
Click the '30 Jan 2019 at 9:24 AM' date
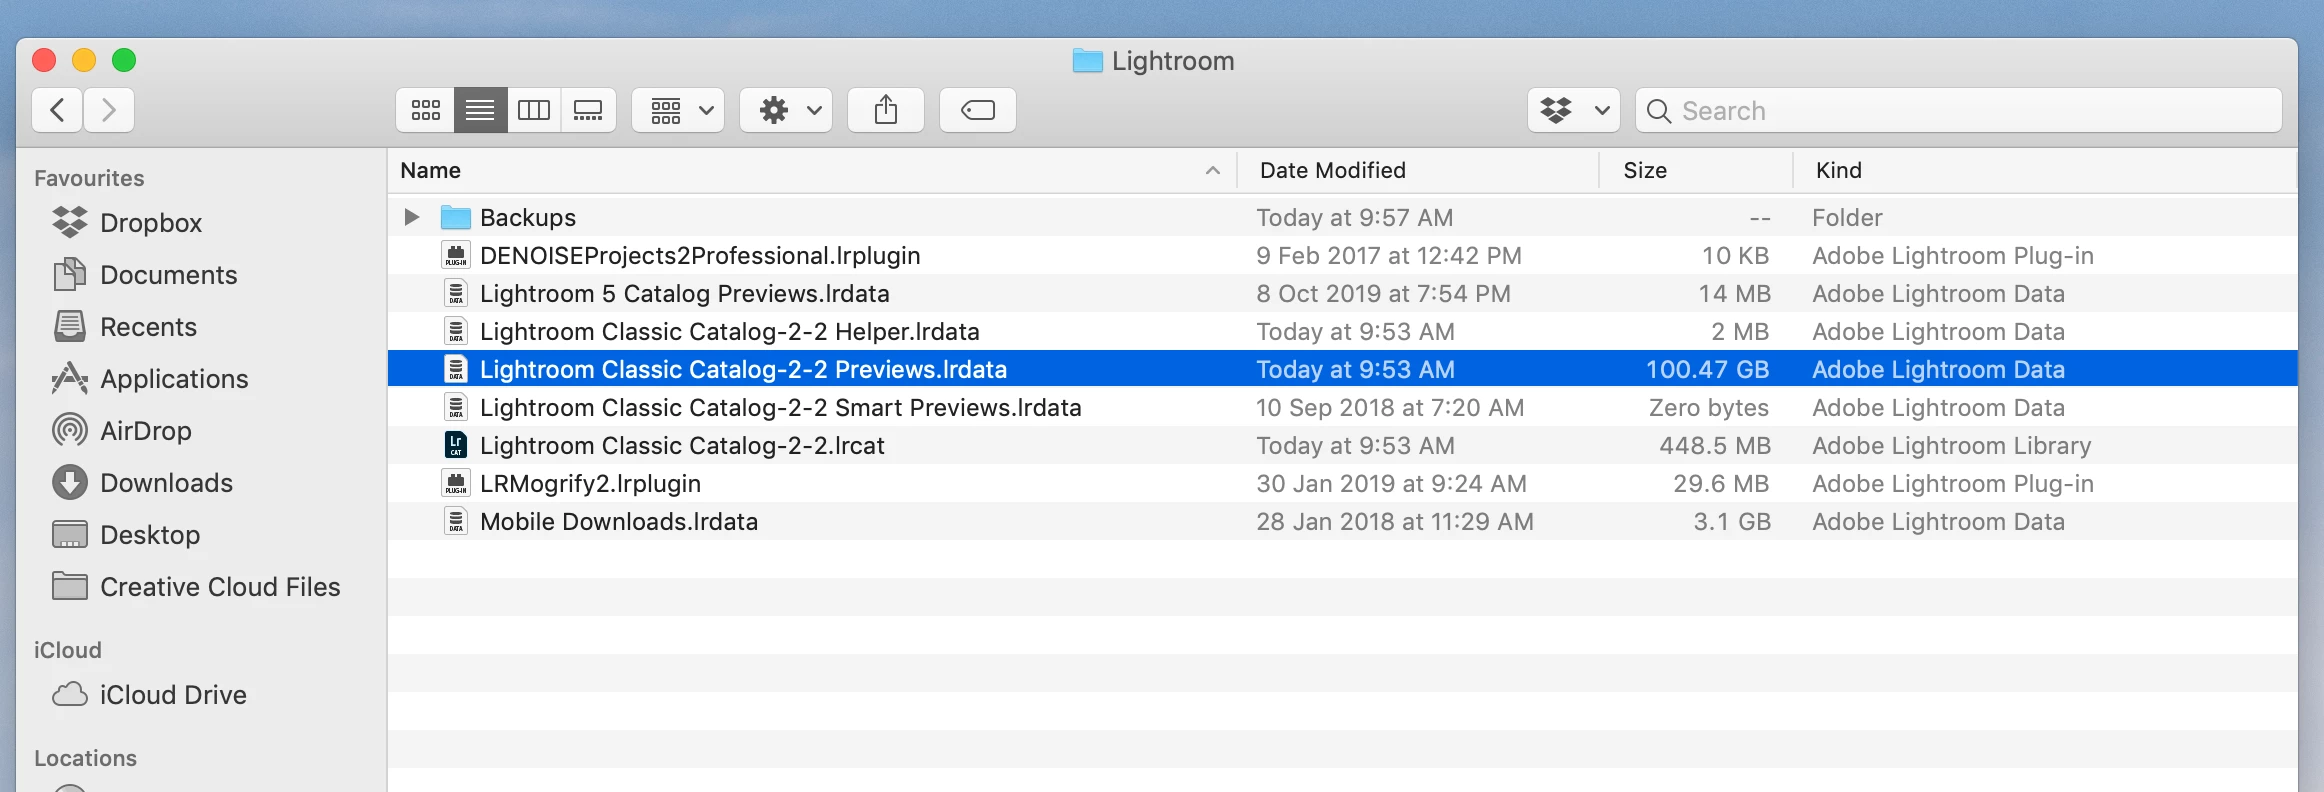click(x=1391, y=483)
